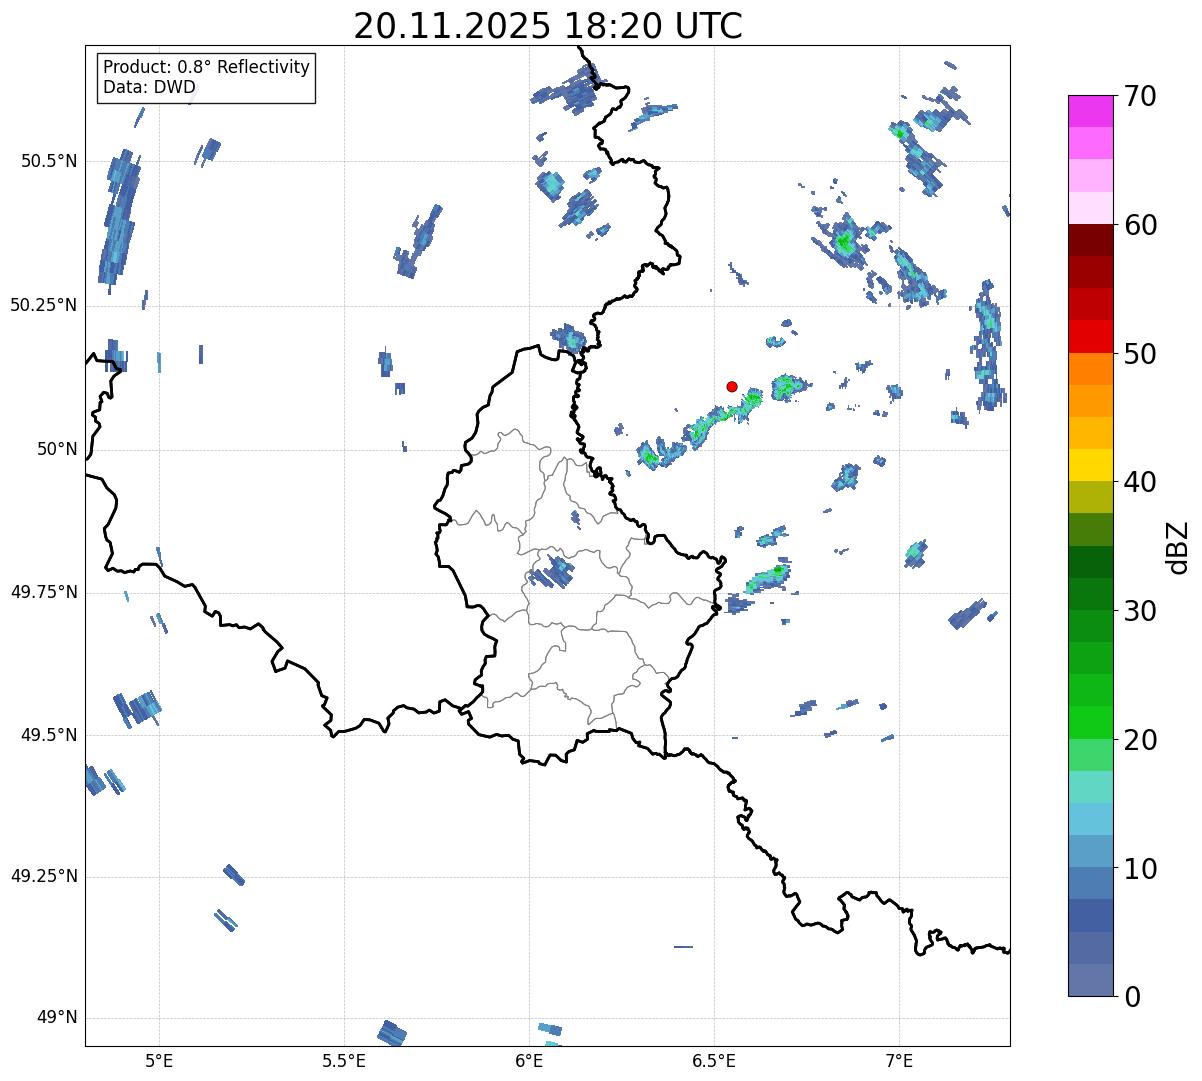Click the 5°E longitude label
The image size is (1202, 1081).
159,1060
